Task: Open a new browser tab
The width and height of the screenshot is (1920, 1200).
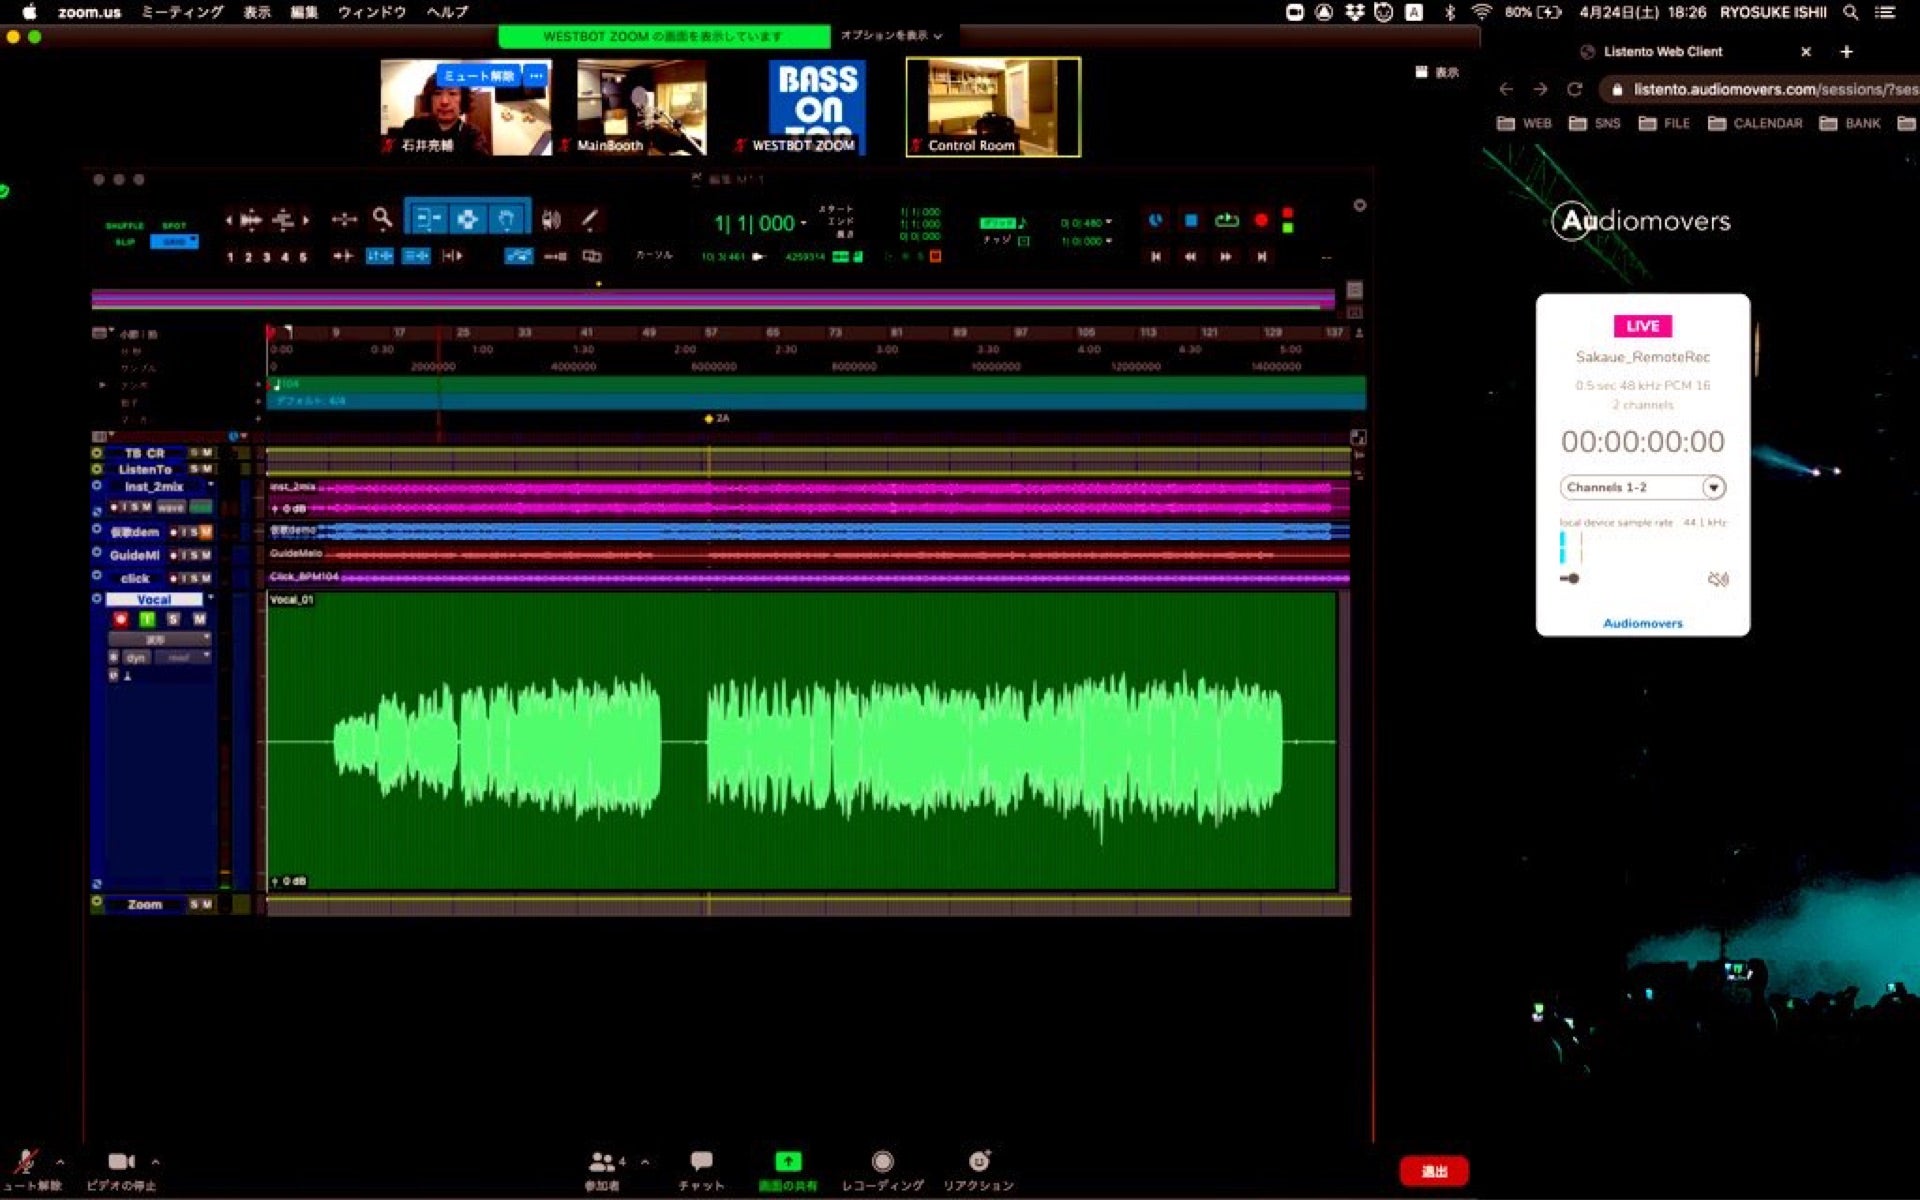Action: (x=1846, y=51)
